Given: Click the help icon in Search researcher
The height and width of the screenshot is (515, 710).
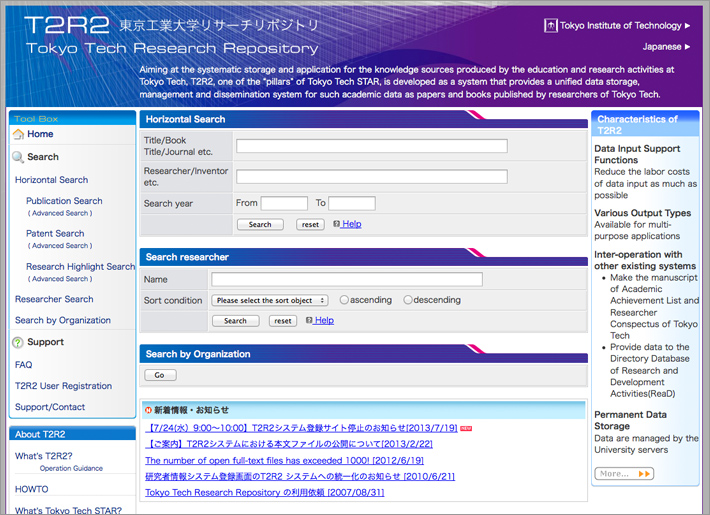Looking at the screenshot, I should (309, 320).
